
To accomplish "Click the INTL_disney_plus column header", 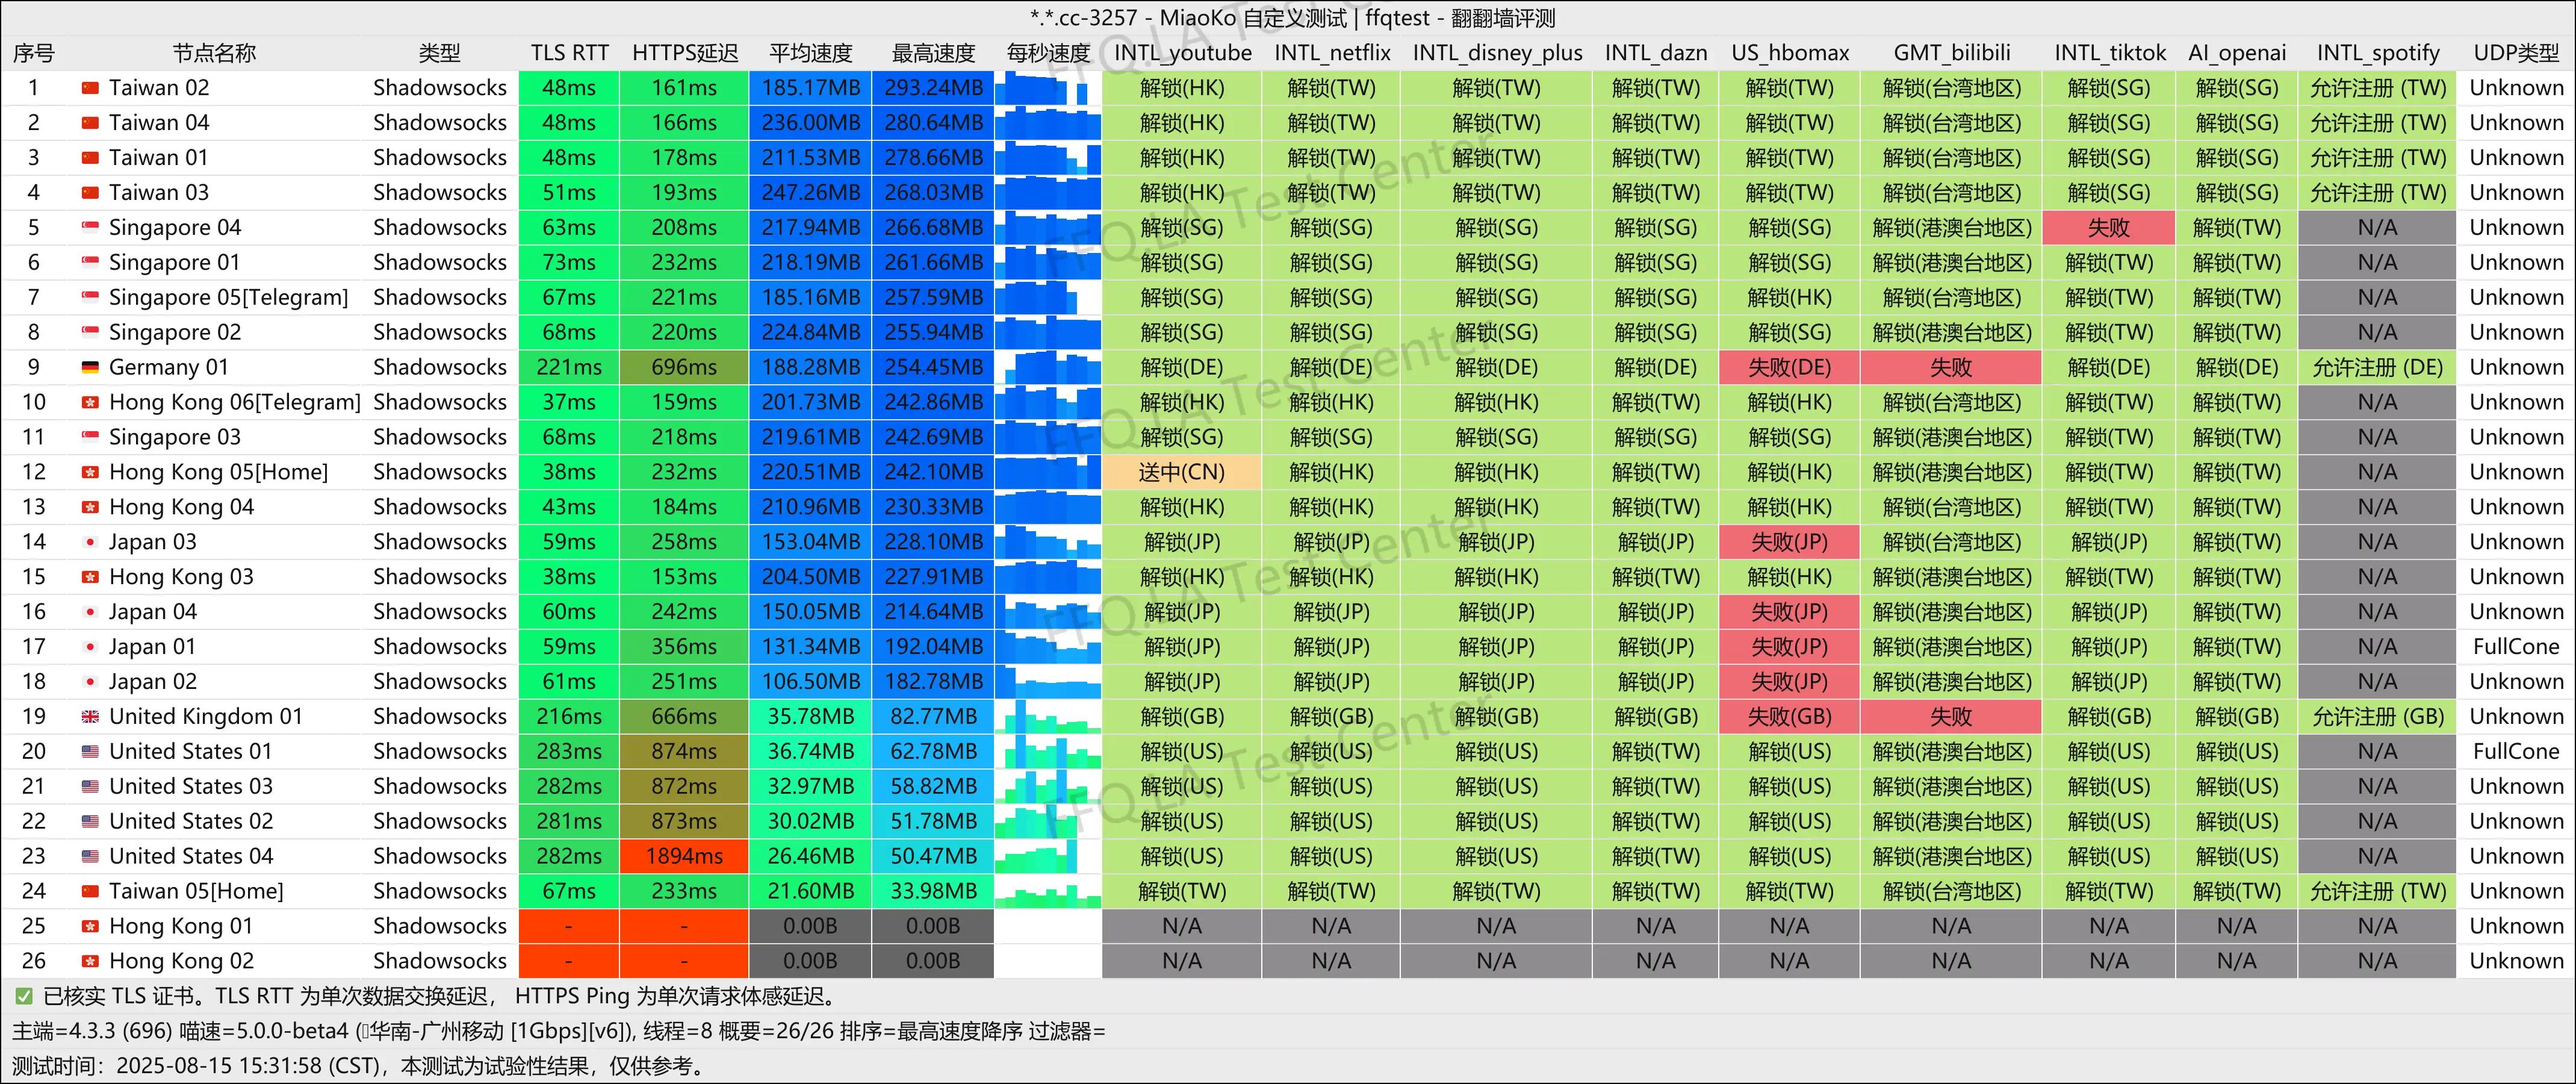I will point(1497,53).
